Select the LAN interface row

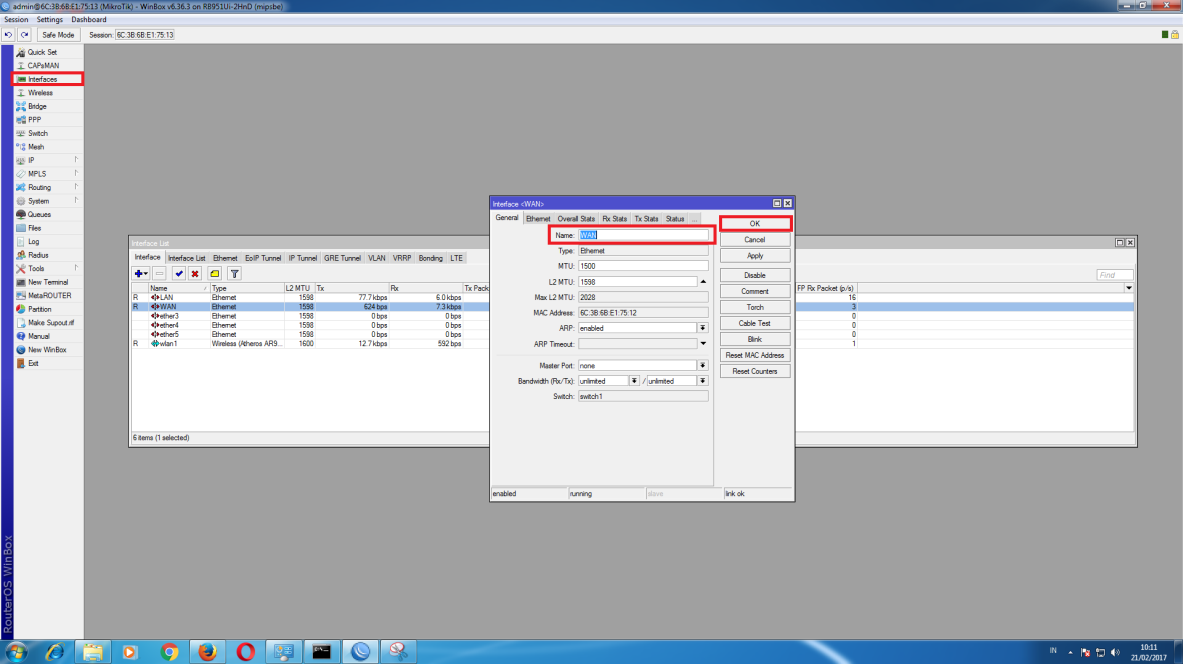pyautogui.click(x=311, y=297)
